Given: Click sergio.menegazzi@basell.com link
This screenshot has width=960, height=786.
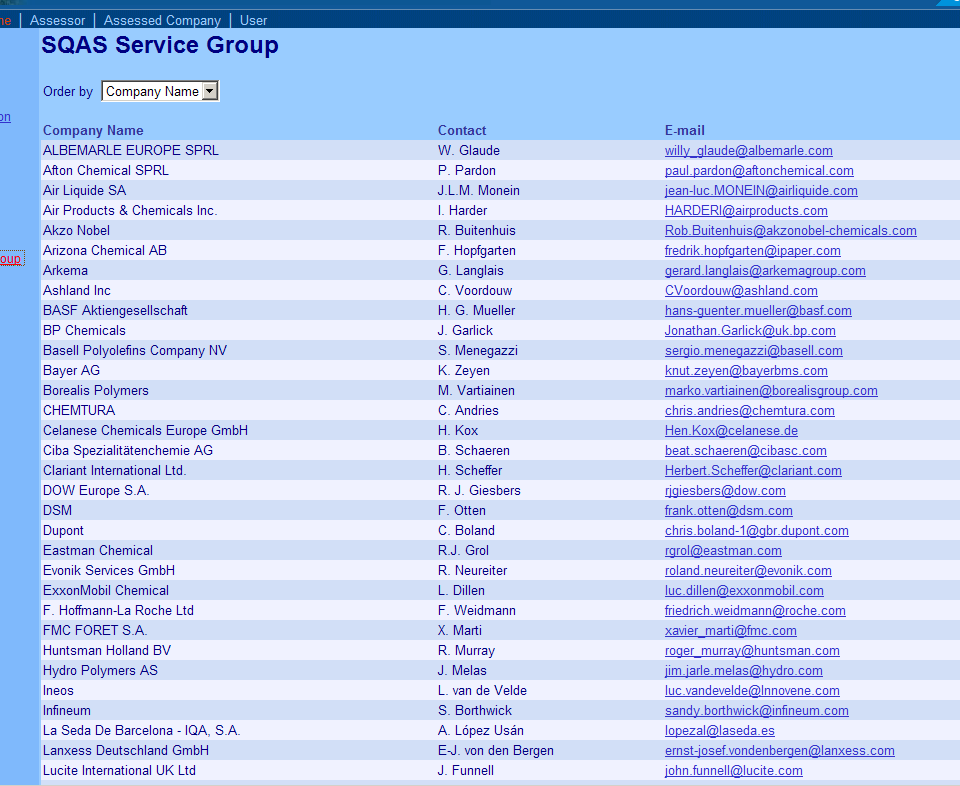Looking at the screenshot, I should [754, 351].
